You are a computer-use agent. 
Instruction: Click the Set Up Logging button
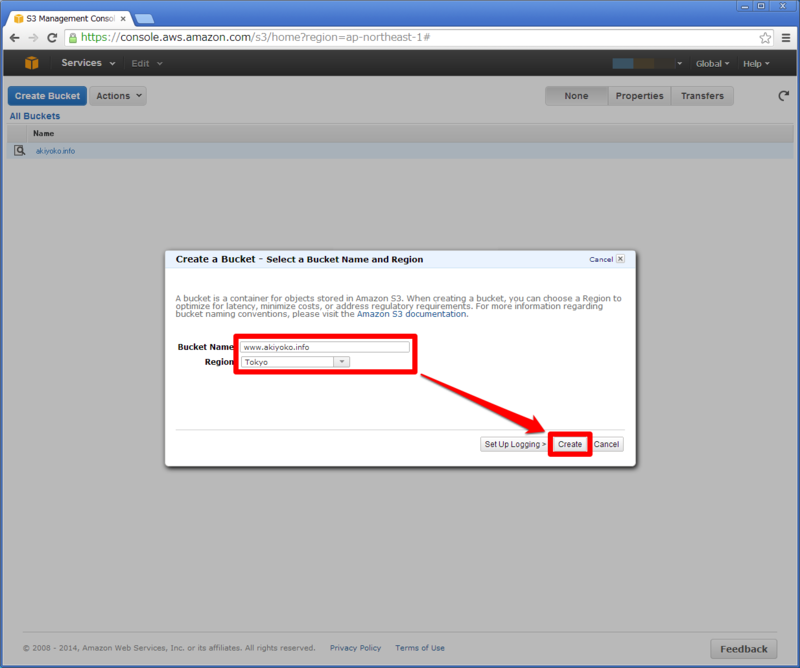coord(514,444)
